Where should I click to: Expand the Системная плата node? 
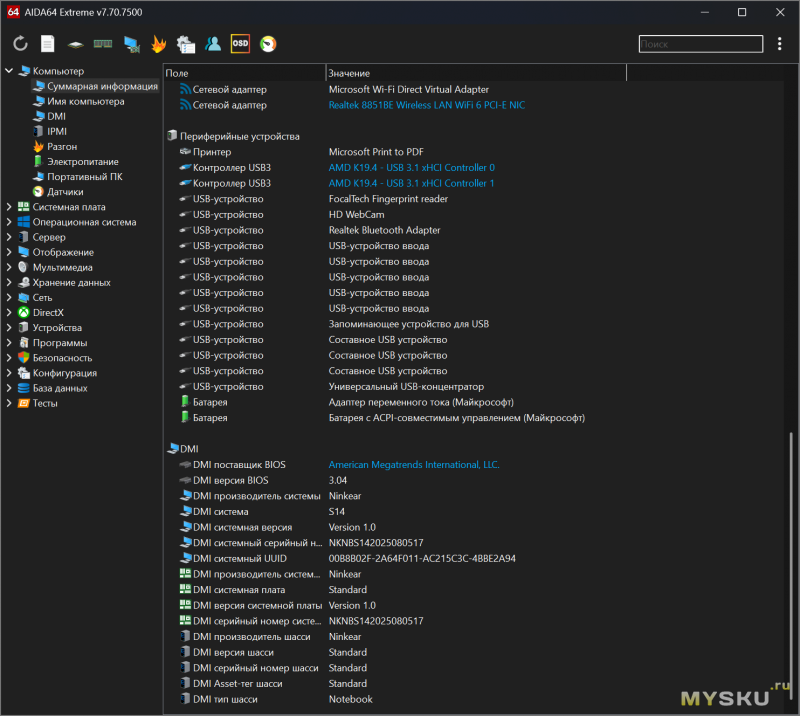tap(9, 207)
